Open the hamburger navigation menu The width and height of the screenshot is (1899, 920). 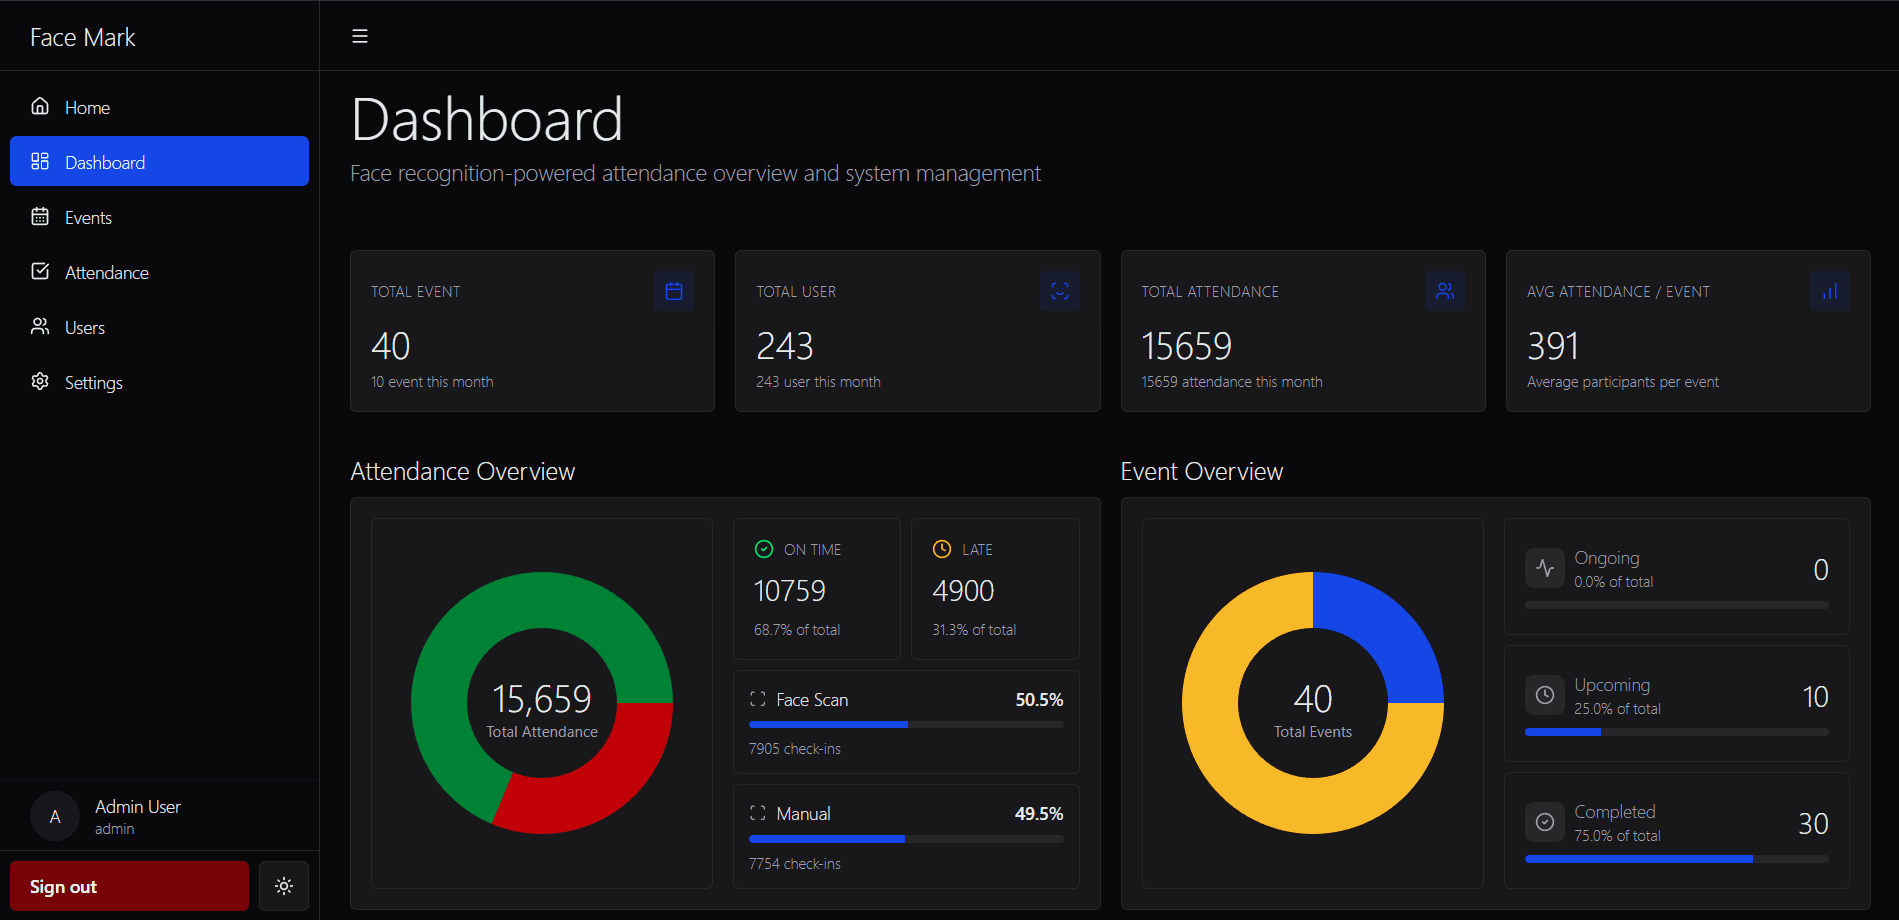click(x=359, y=35)
